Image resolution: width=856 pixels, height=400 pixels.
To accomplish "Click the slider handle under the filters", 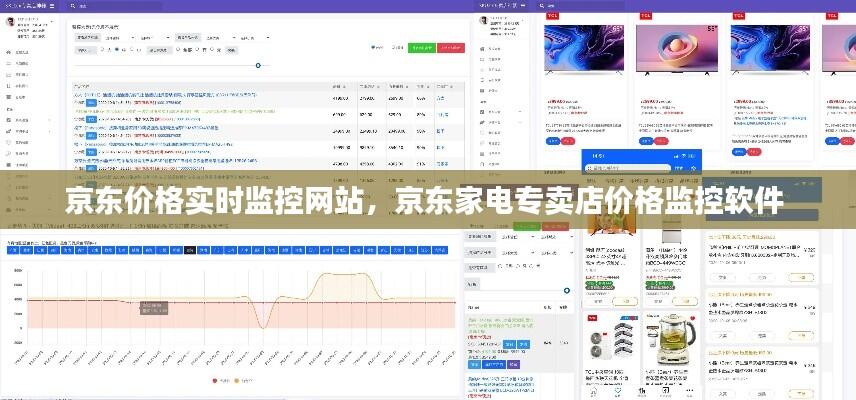I will click(x=258, y=65).
